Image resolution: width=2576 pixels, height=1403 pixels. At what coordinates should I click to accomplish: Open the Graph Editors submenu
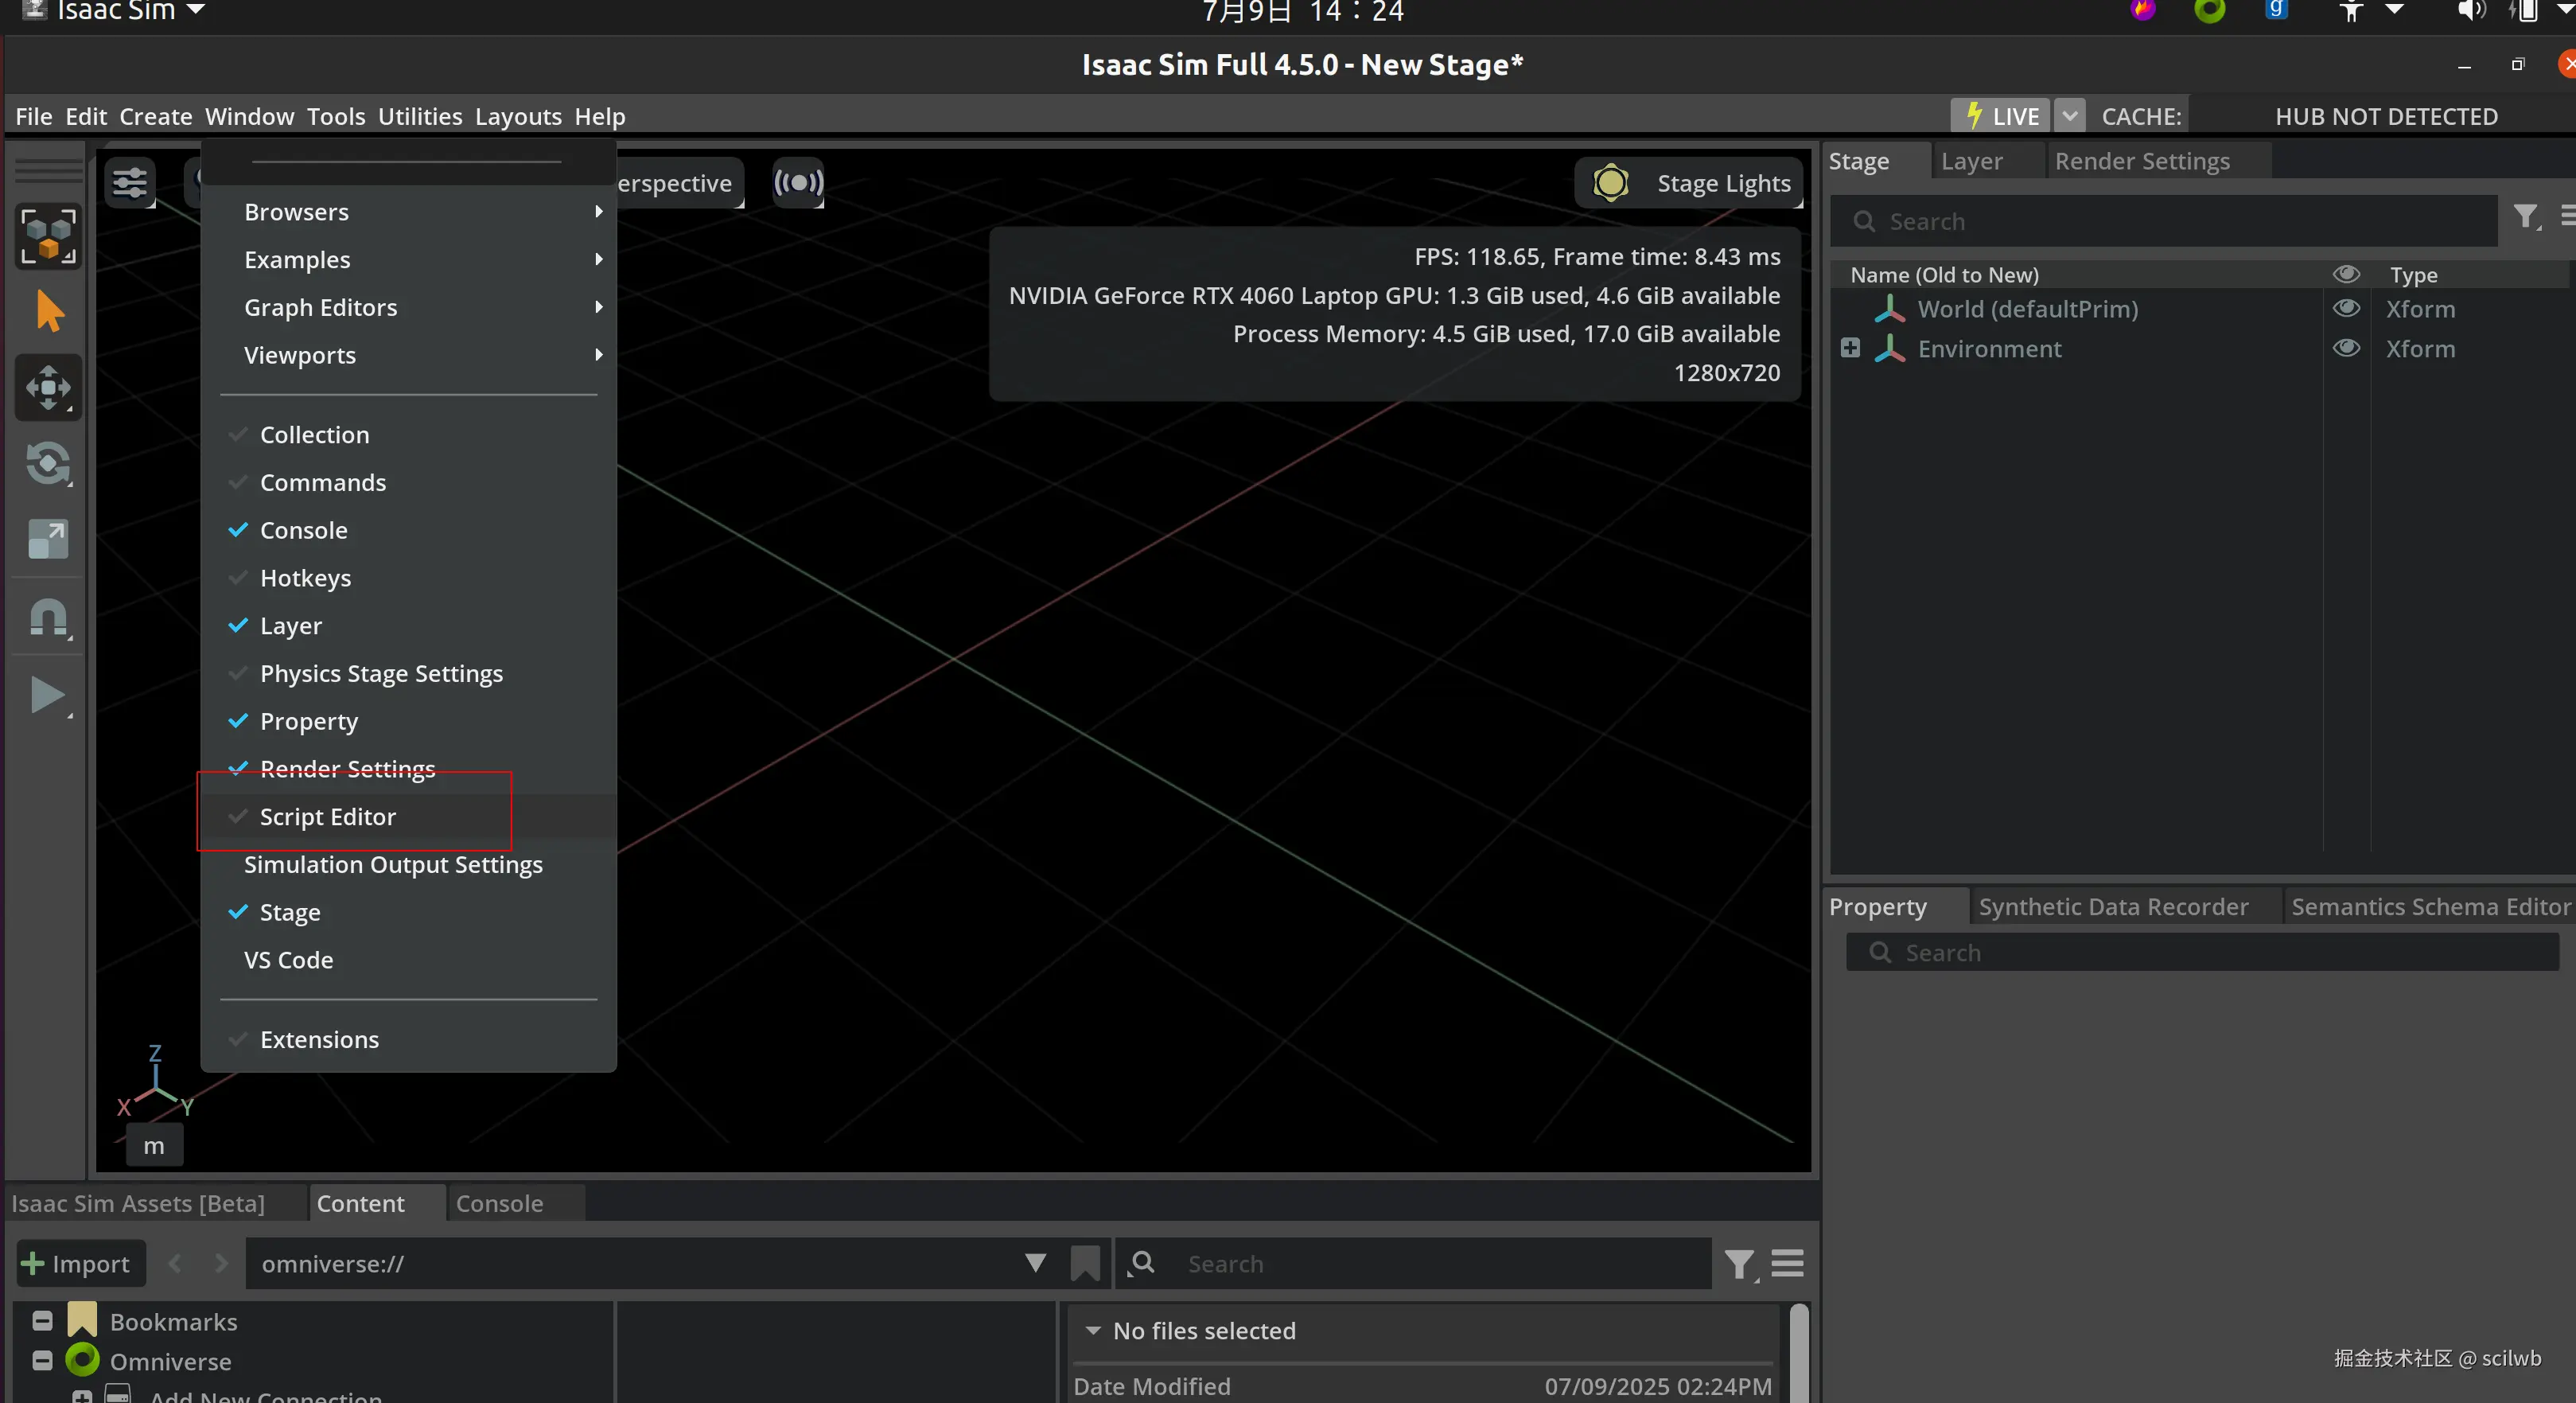[320, 307]
